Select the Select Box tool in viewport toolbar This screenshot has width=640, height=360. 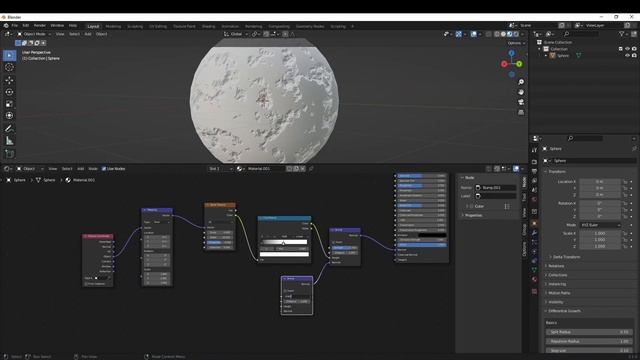point(9,55)
